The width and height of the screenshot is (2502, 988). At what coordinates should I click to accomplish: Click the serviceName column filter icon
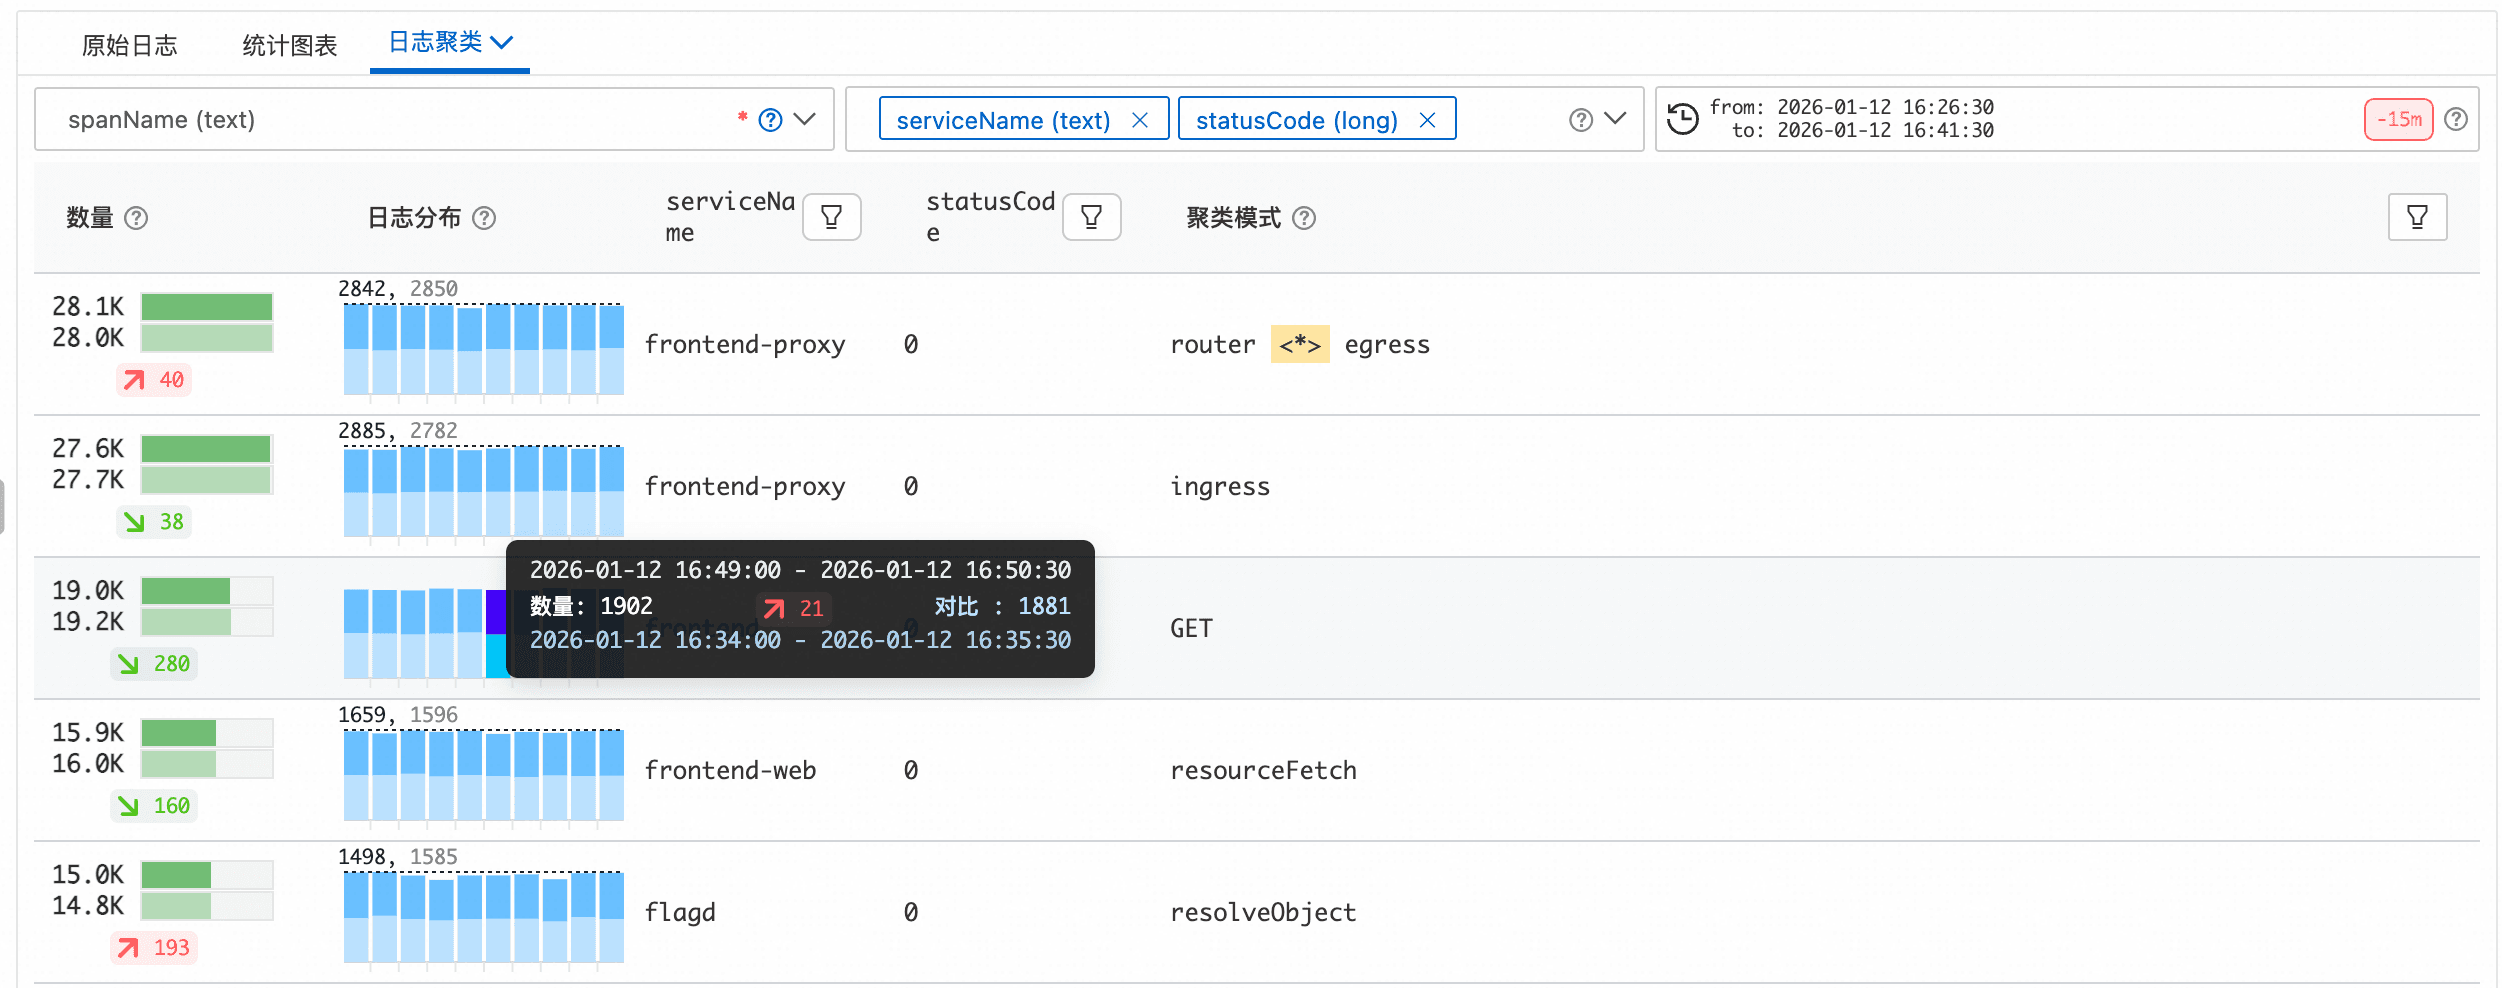831,217
